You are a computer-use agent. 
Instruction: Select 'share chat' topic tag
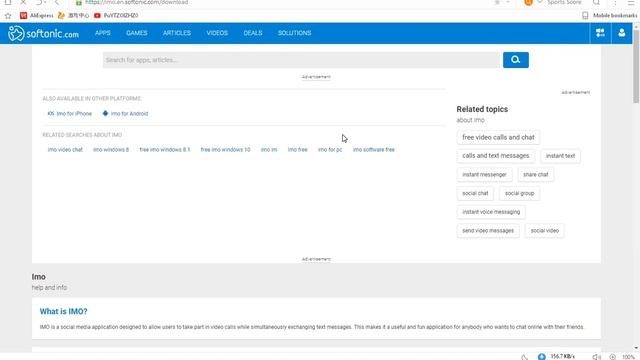coord(536,175)
